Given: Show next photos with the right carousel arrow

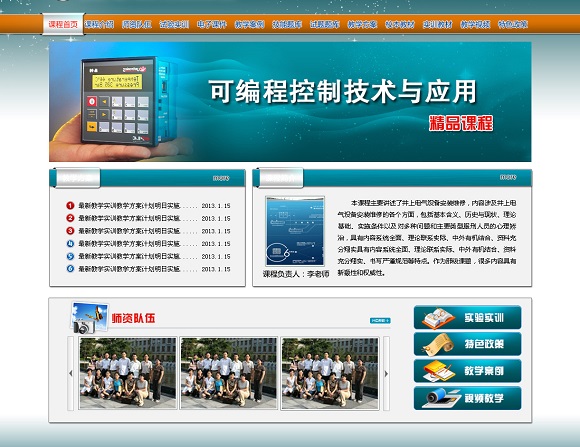Looking at the screenshot, I should click(x=387, y=373).
